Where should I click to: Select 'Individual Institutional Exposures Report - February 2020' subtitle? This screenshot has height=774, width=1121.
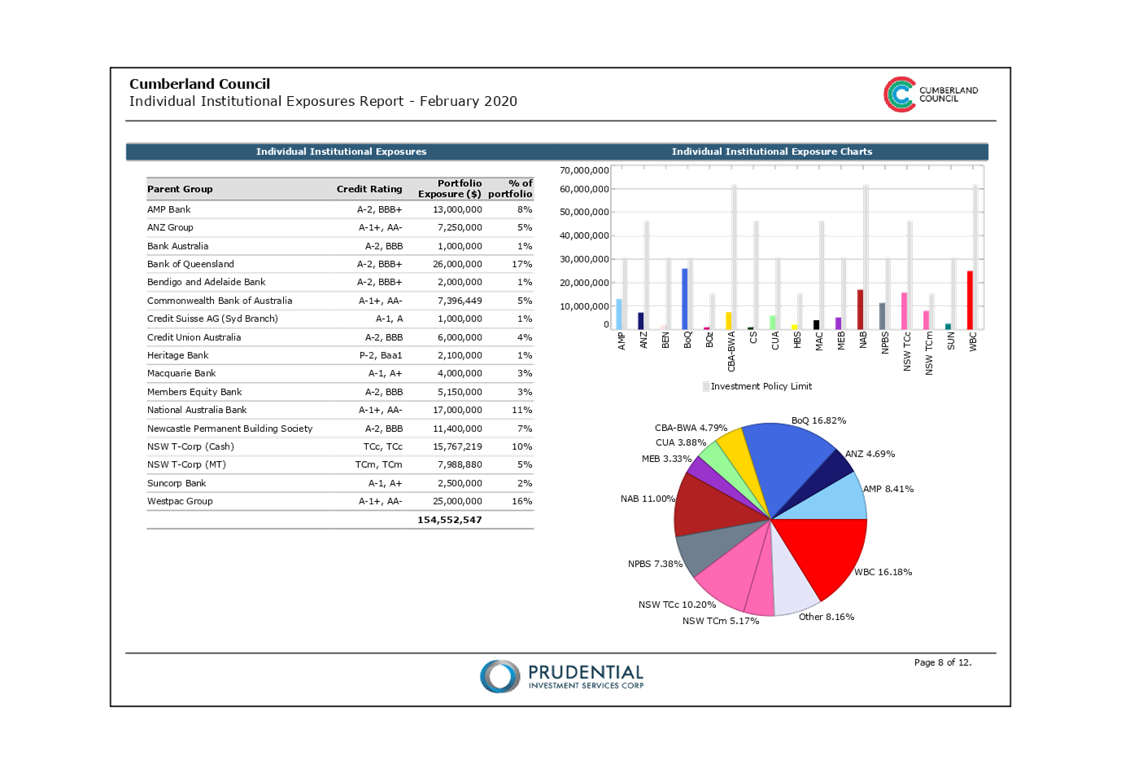322,101
